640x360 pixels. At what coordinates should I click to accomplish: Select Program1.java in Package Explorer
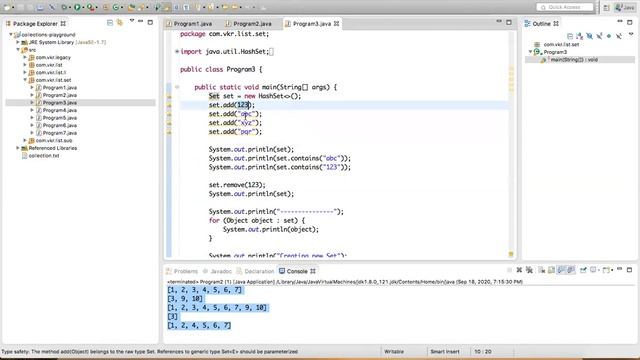click(x=60, y=87)
